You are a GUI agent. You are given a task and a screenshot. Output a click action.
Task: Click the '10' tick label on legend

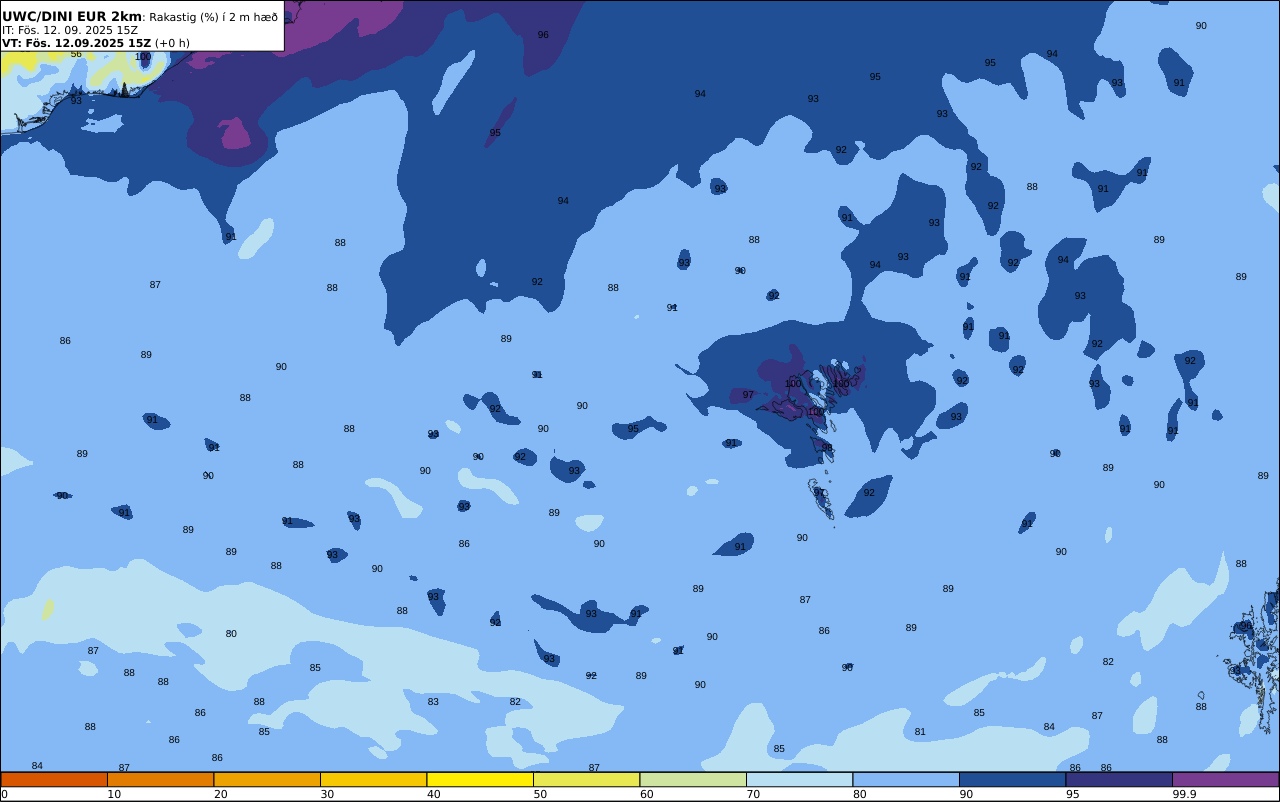[114, 794]
